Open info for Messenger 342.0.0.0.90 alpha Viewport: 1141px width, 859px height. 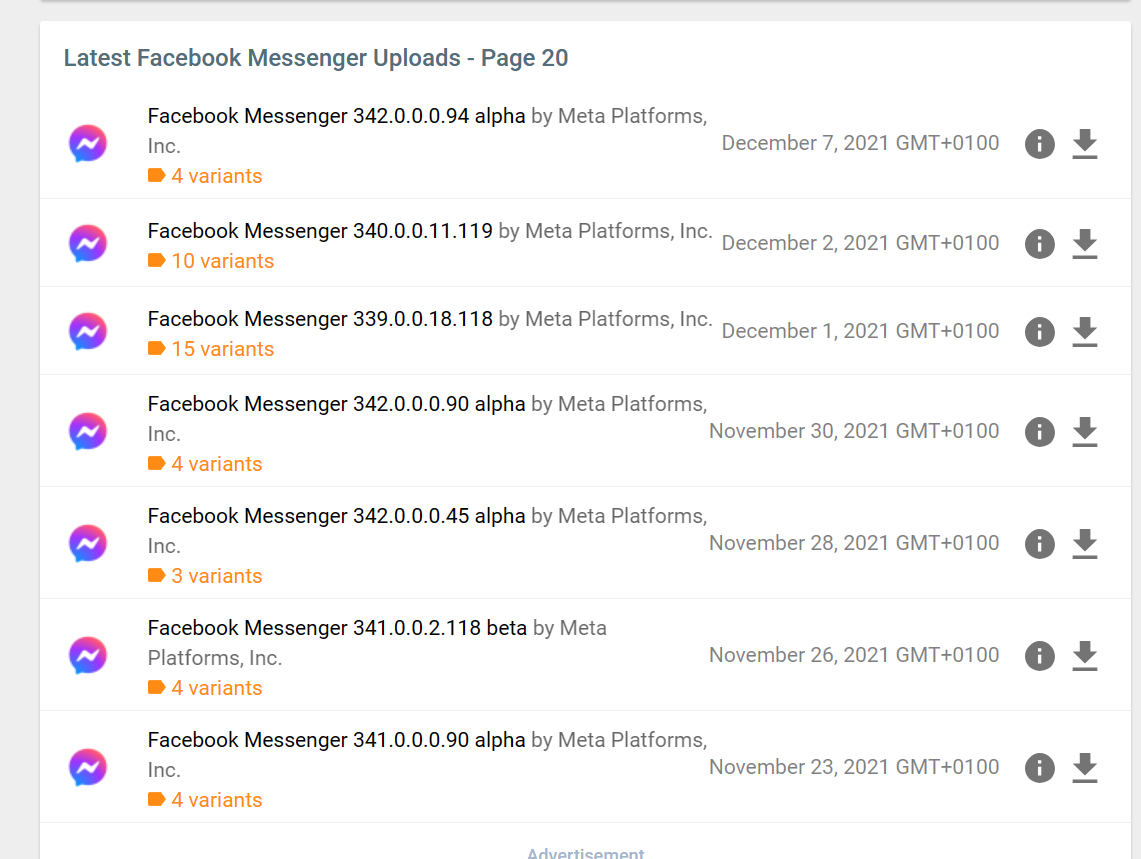pos(1039,432)
